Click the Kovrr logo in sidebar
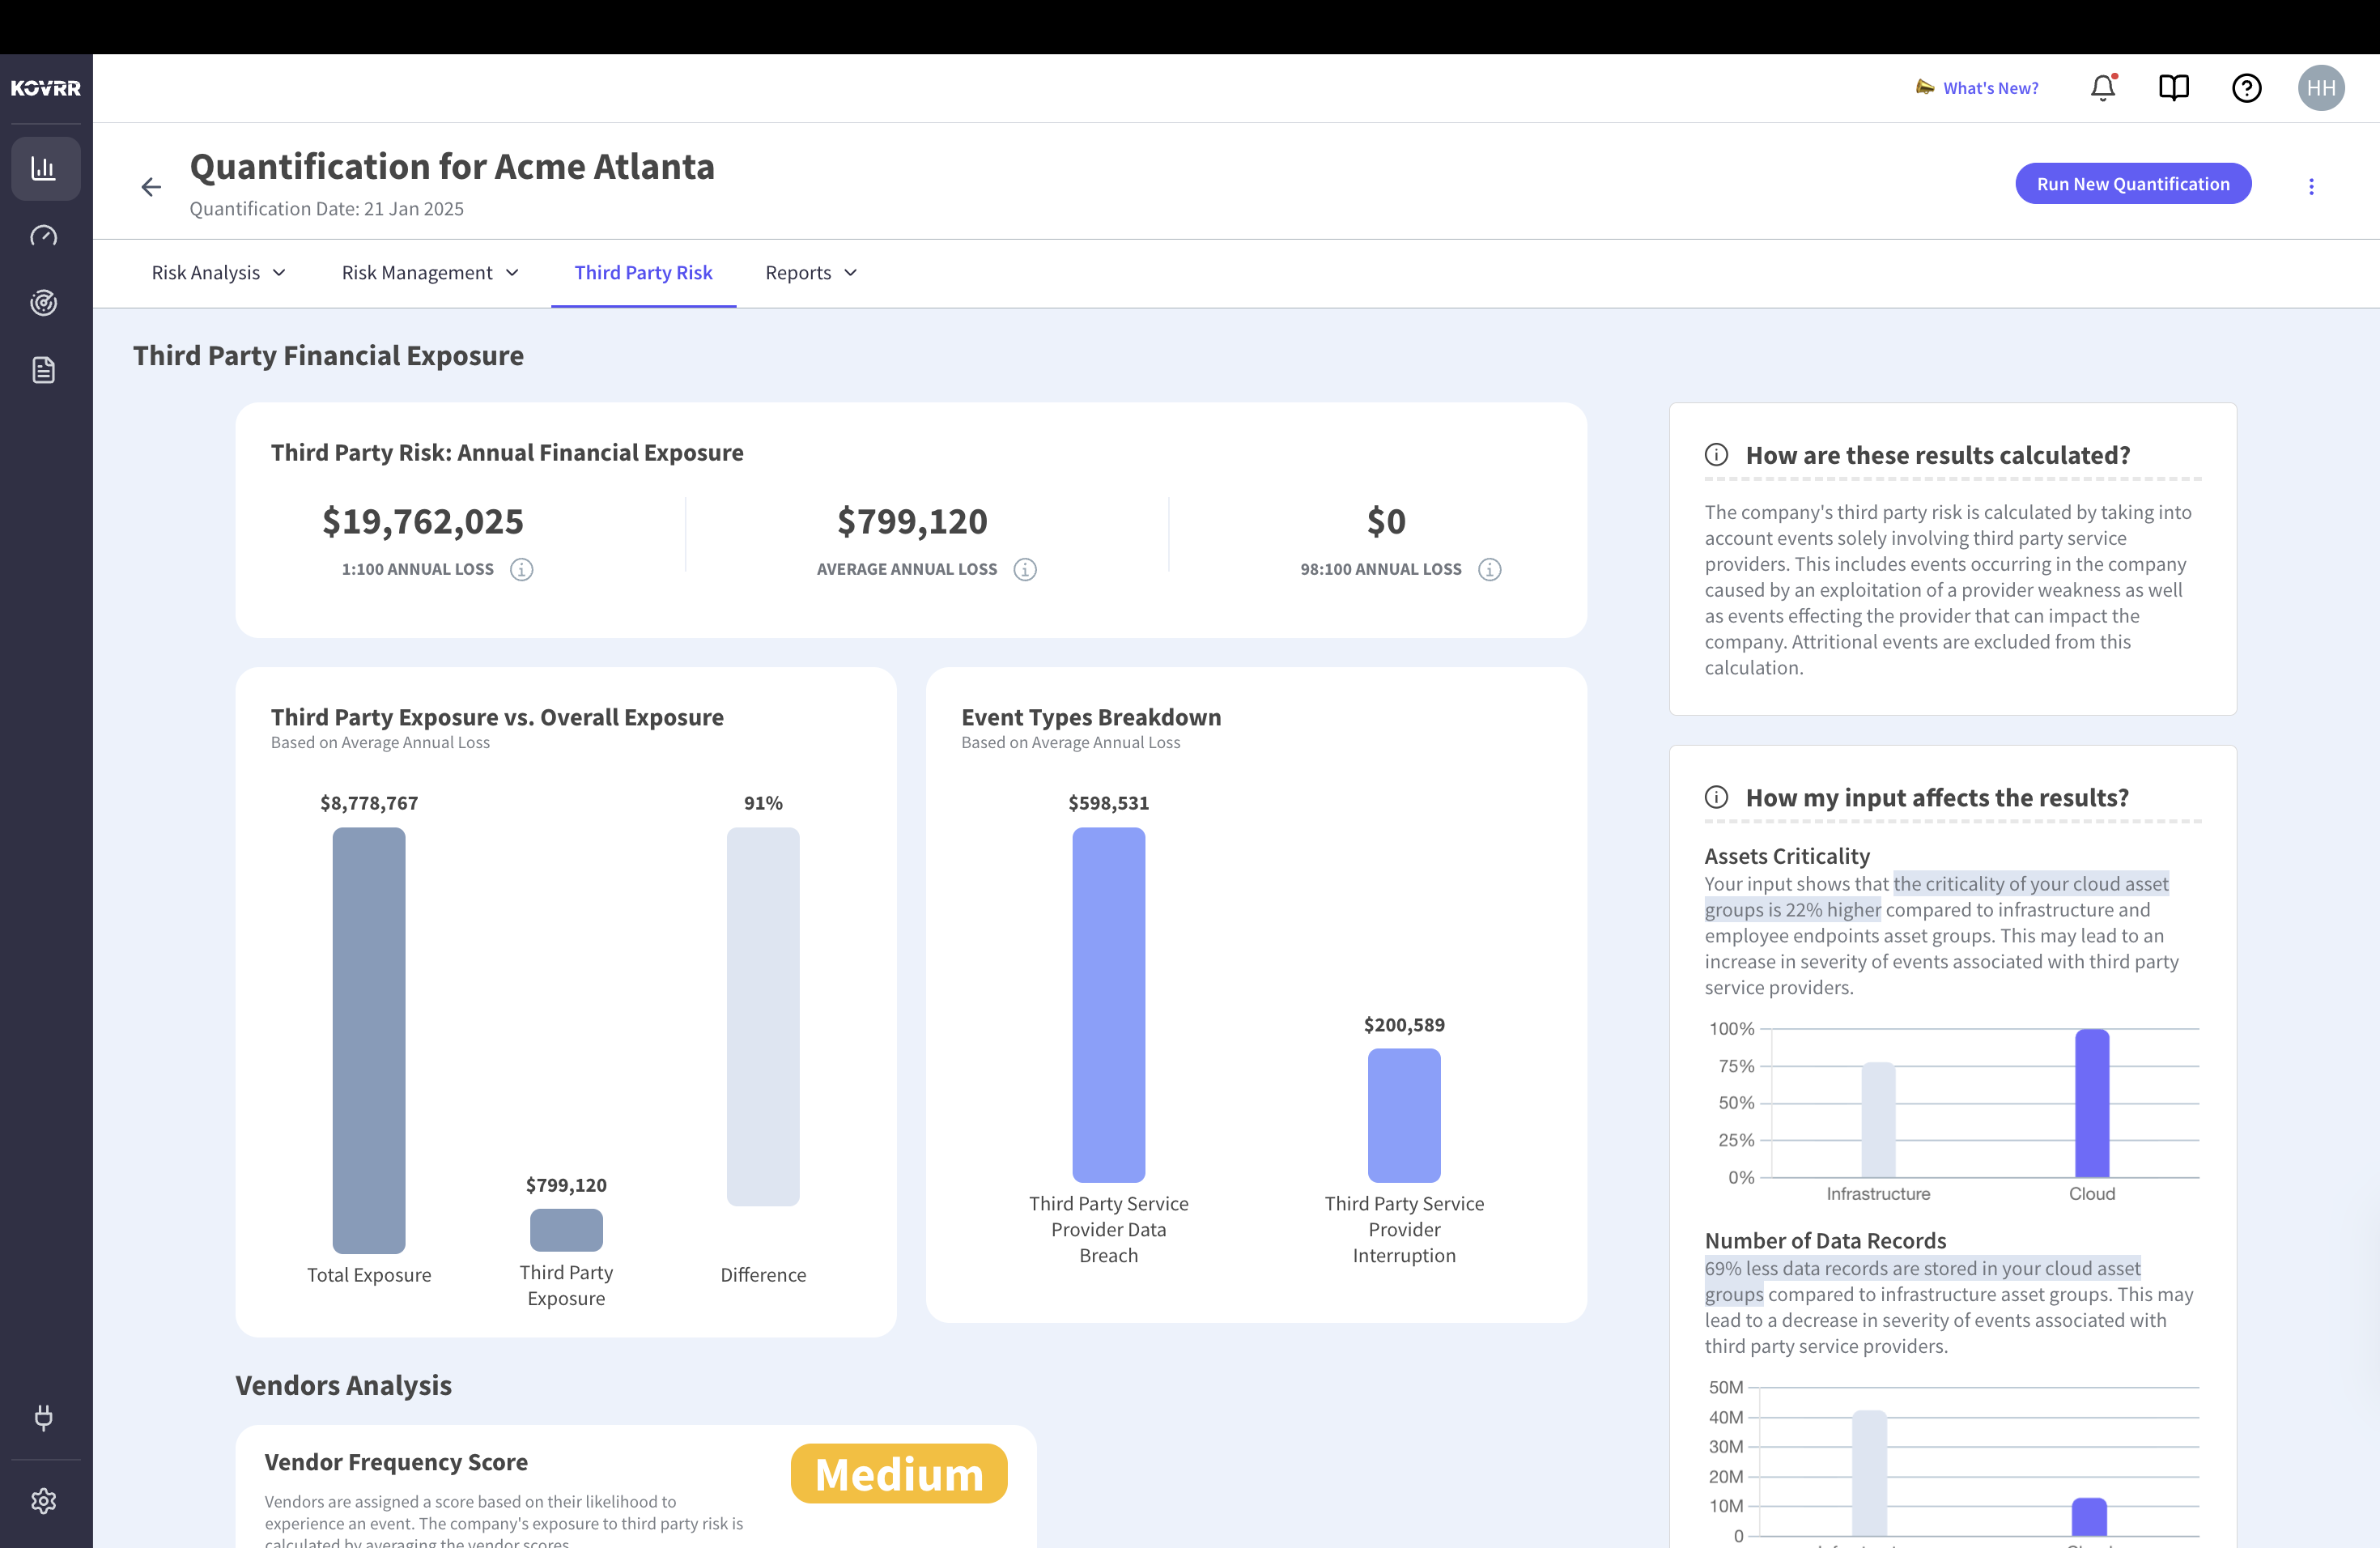 46,88
